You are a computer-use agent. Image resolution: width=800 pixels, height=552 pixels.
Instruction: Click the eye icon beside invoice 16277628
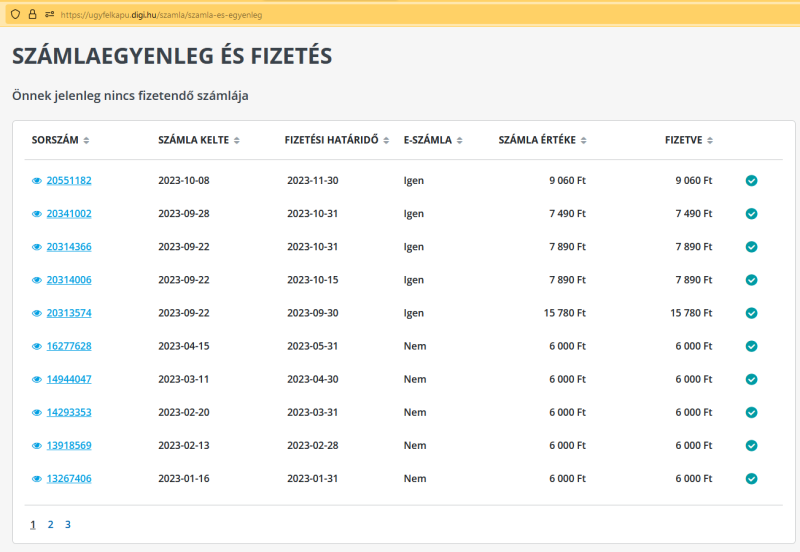point(37,346)
